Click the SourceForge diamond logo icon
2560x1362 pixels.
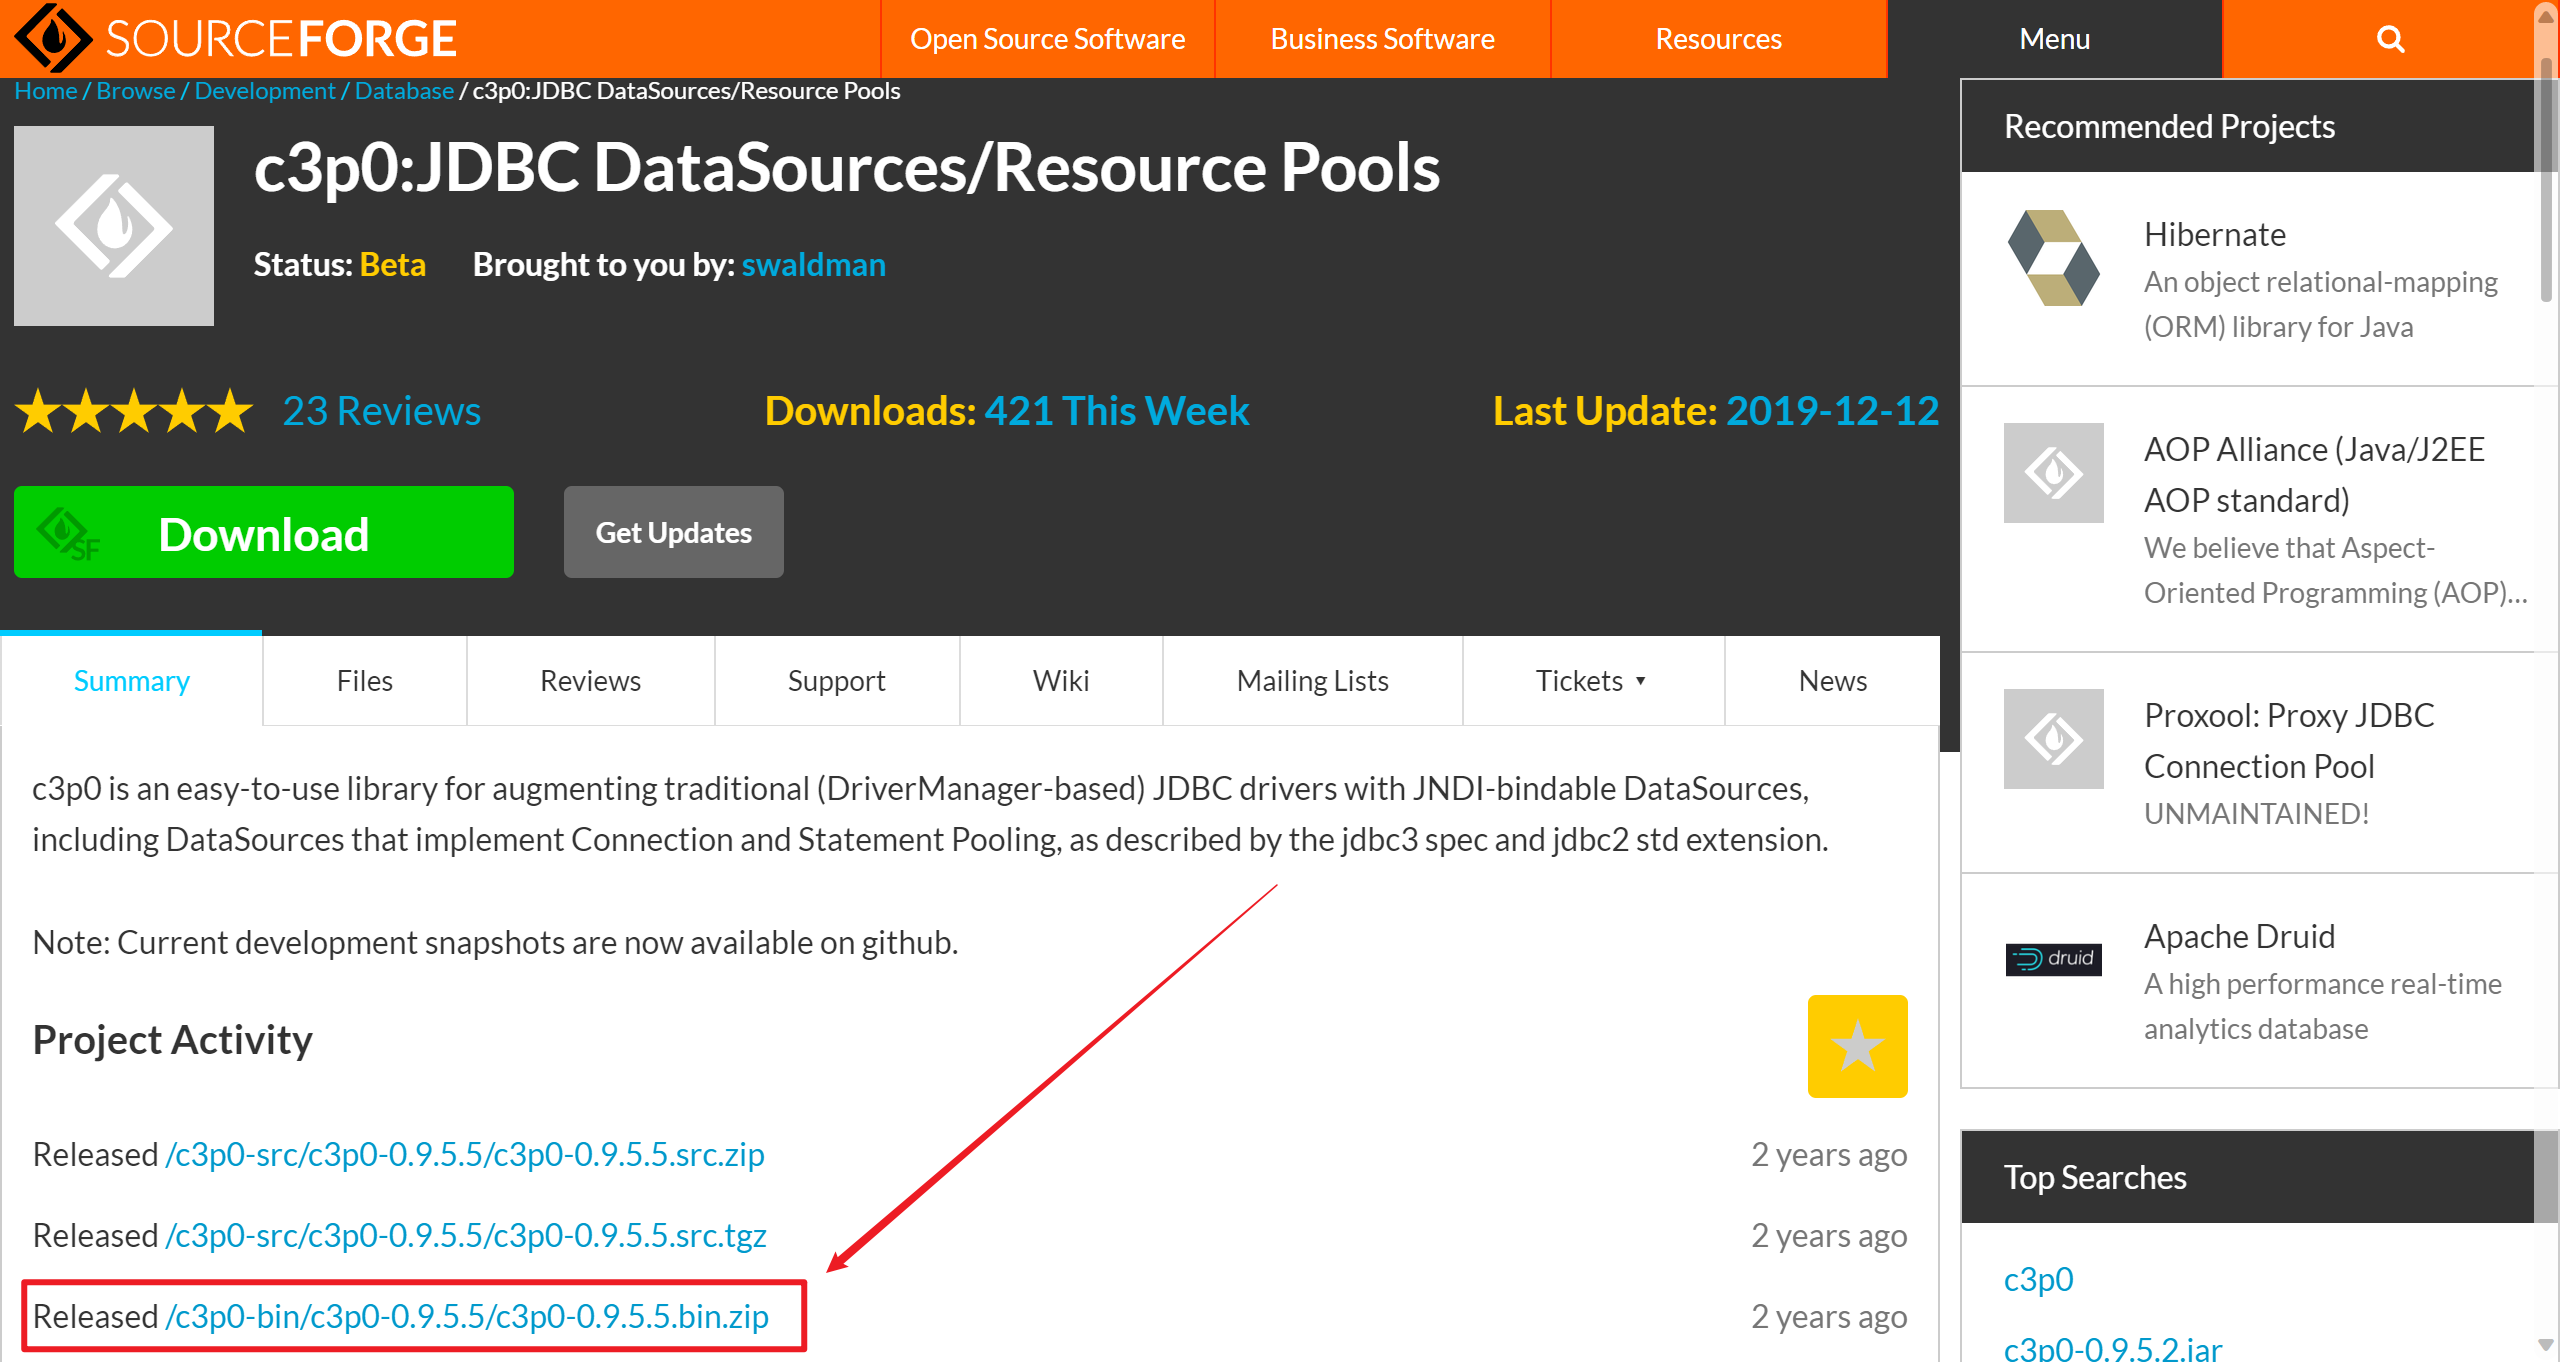click(52, 38)
